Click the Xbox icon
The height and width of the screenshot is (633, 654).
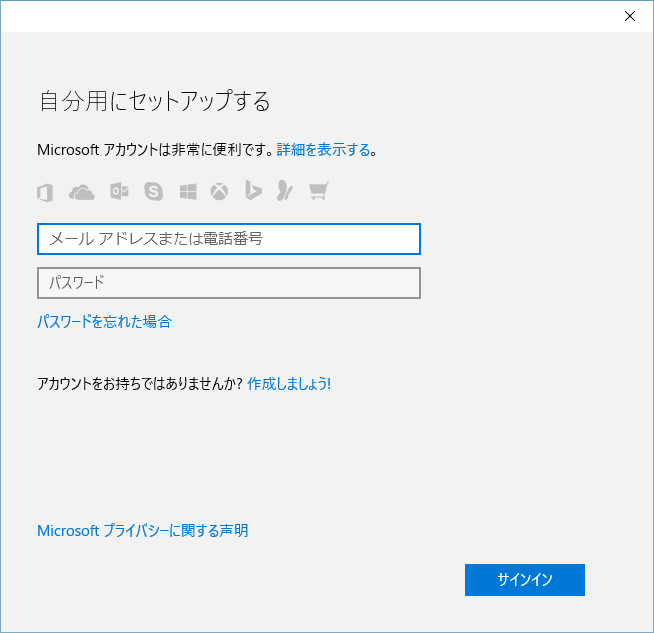point(220,191)
